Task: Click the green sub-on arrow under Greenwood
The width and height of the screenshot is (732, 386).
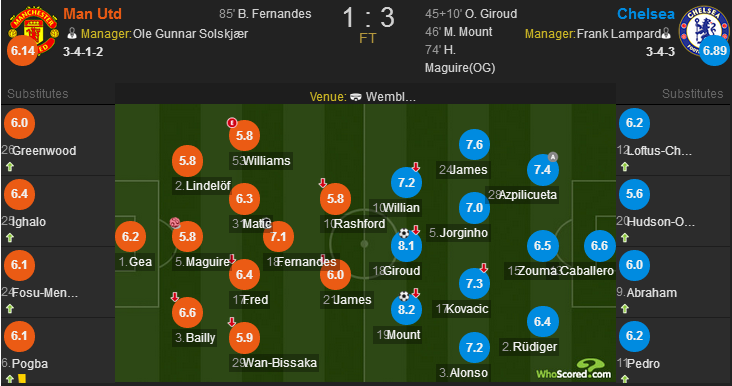Action: coord(10,166)
